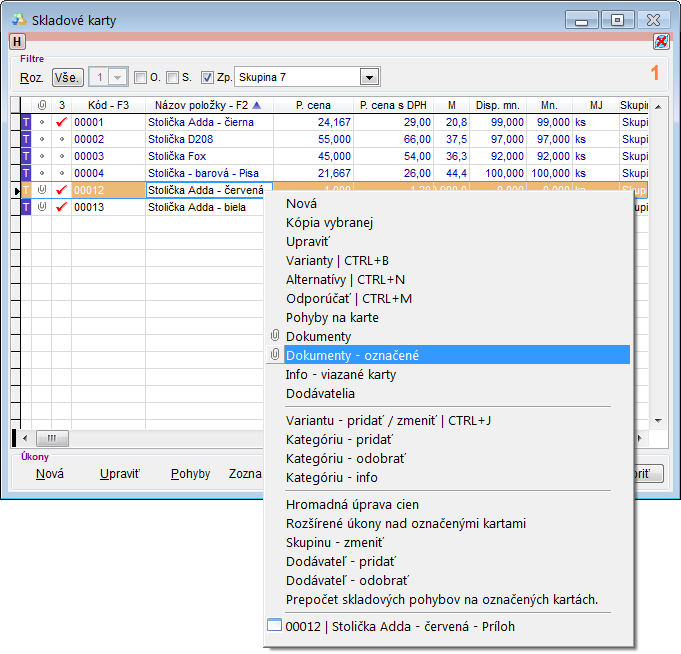Viewport: 681px width, 654px height.
Task: Select the row Stolička - barová - Pisa
Action: coord(334,173)
